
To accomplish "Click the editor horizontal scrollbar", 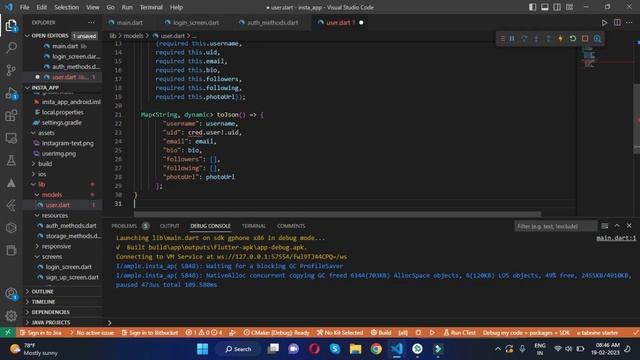I will click(338, 214).
